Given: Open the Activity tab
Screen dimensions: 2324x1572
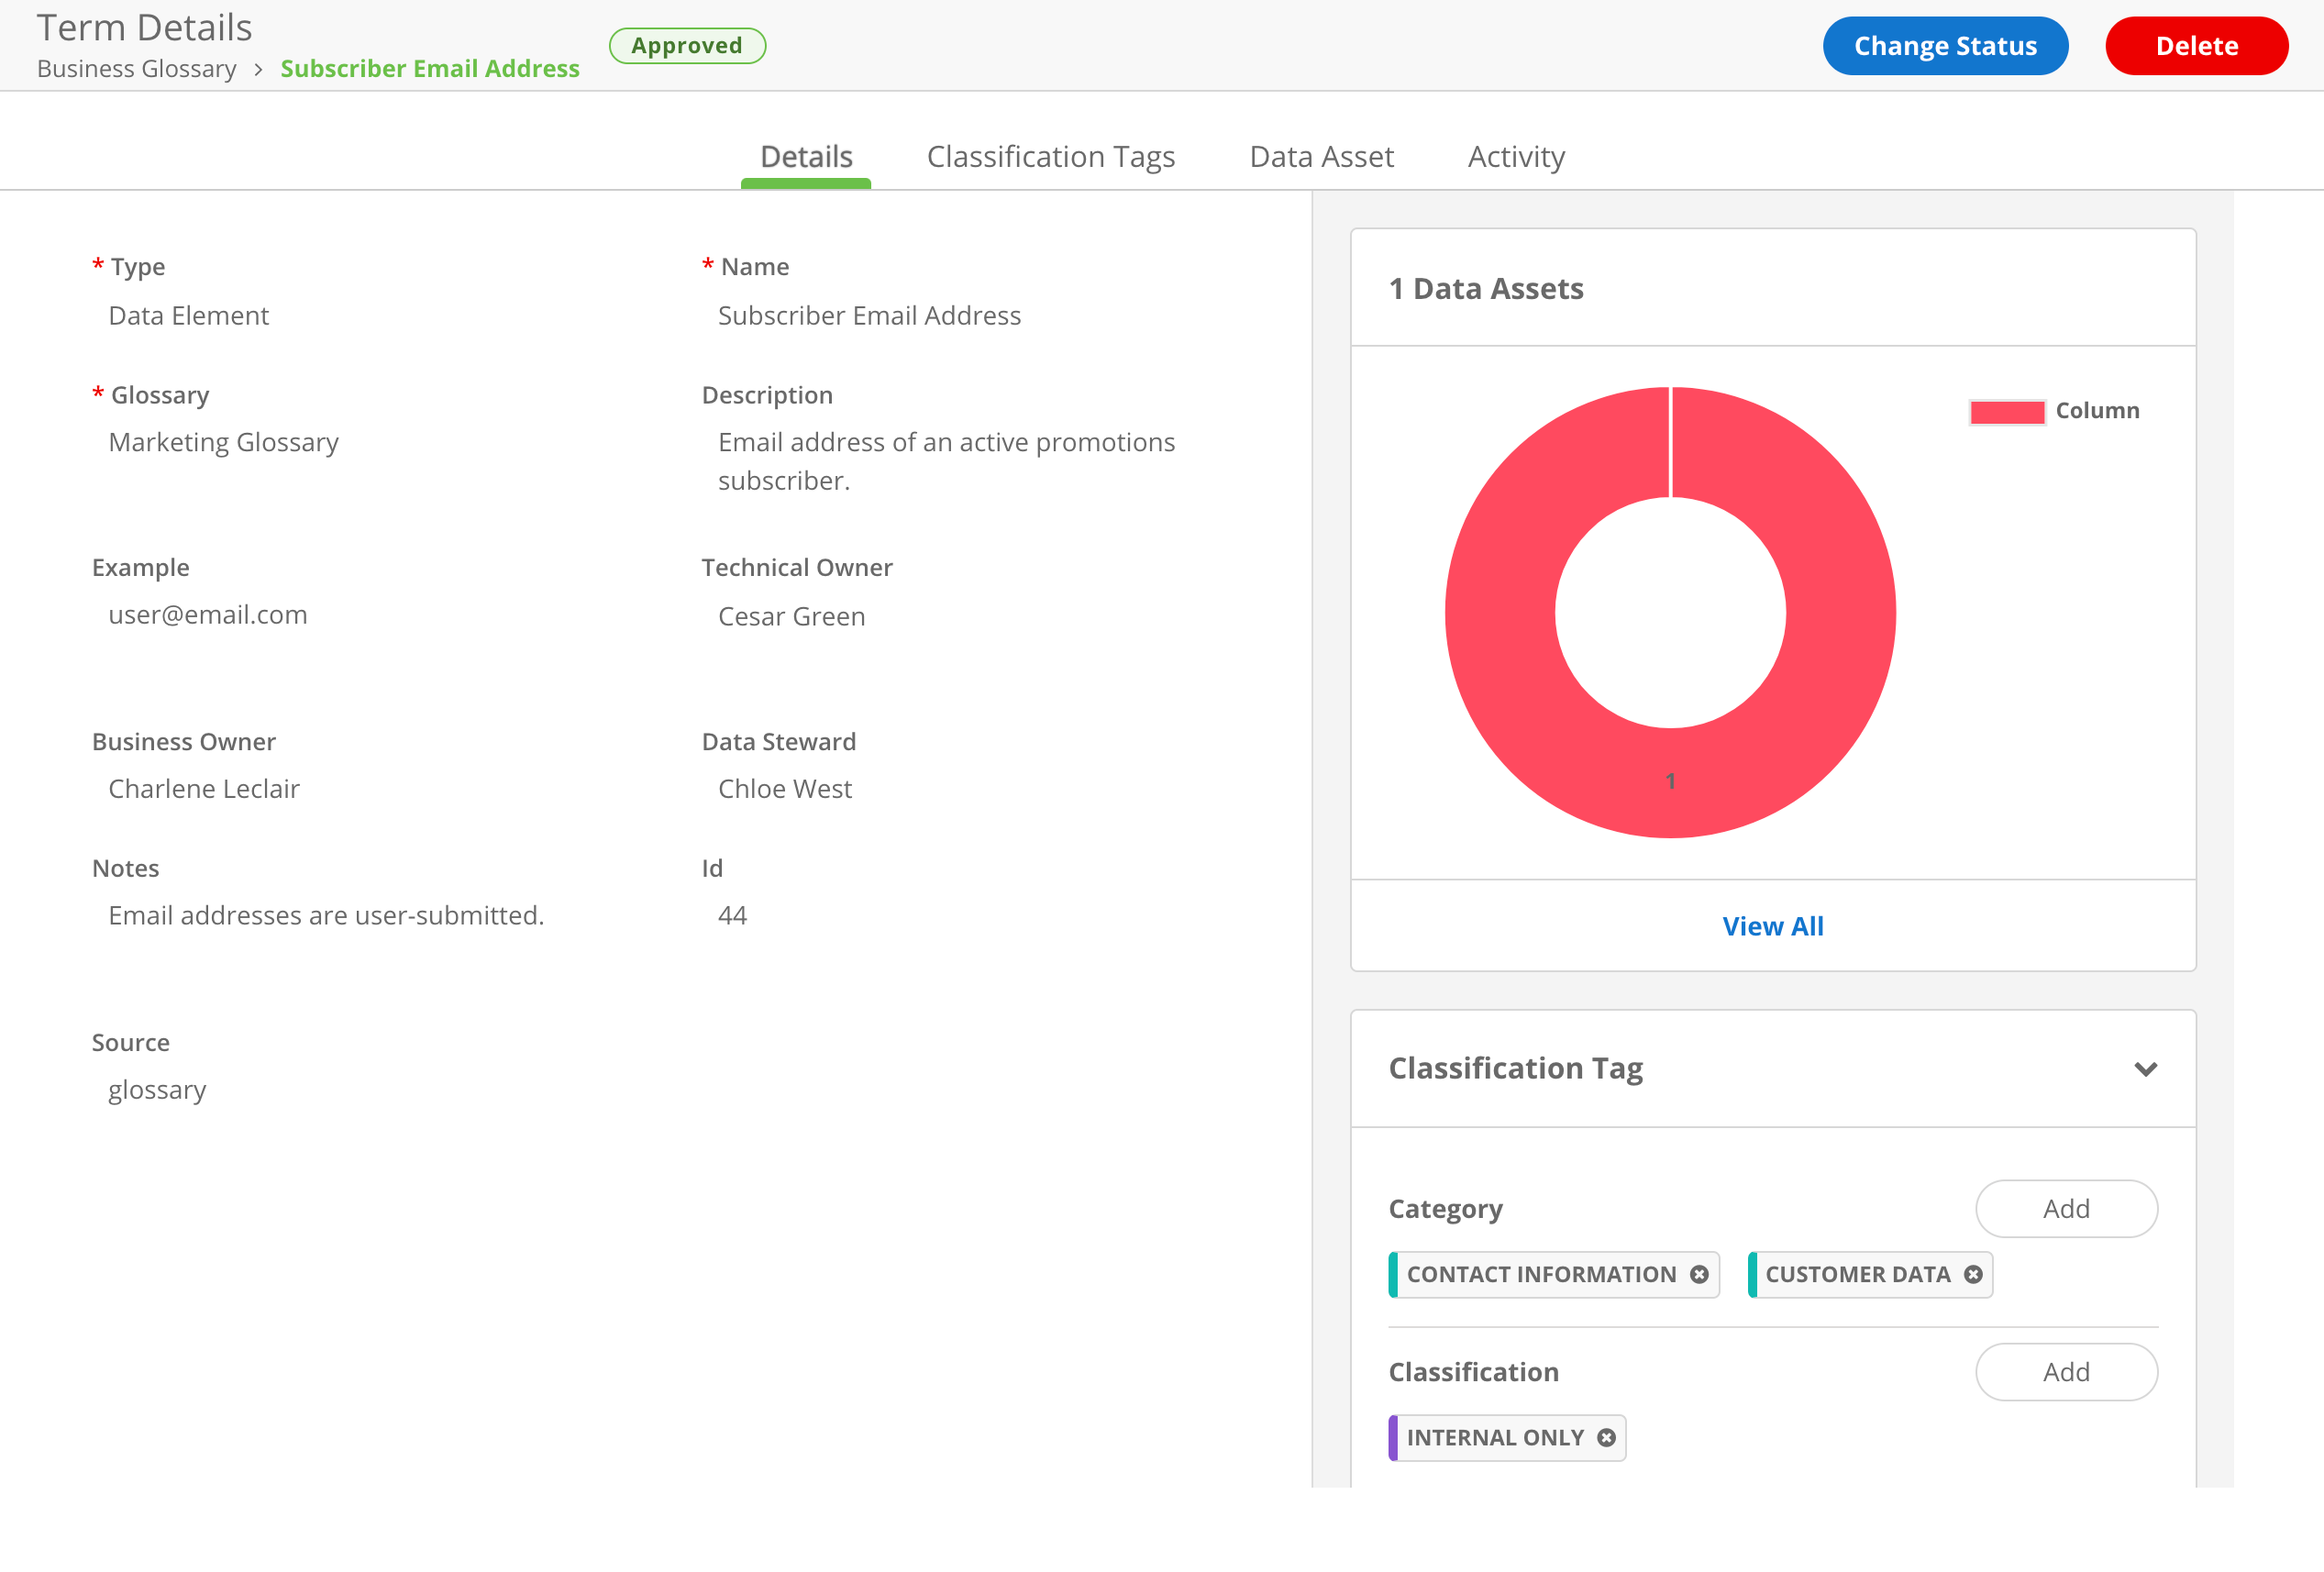Looking at the screenshot, I should [x=1516, y=157].
